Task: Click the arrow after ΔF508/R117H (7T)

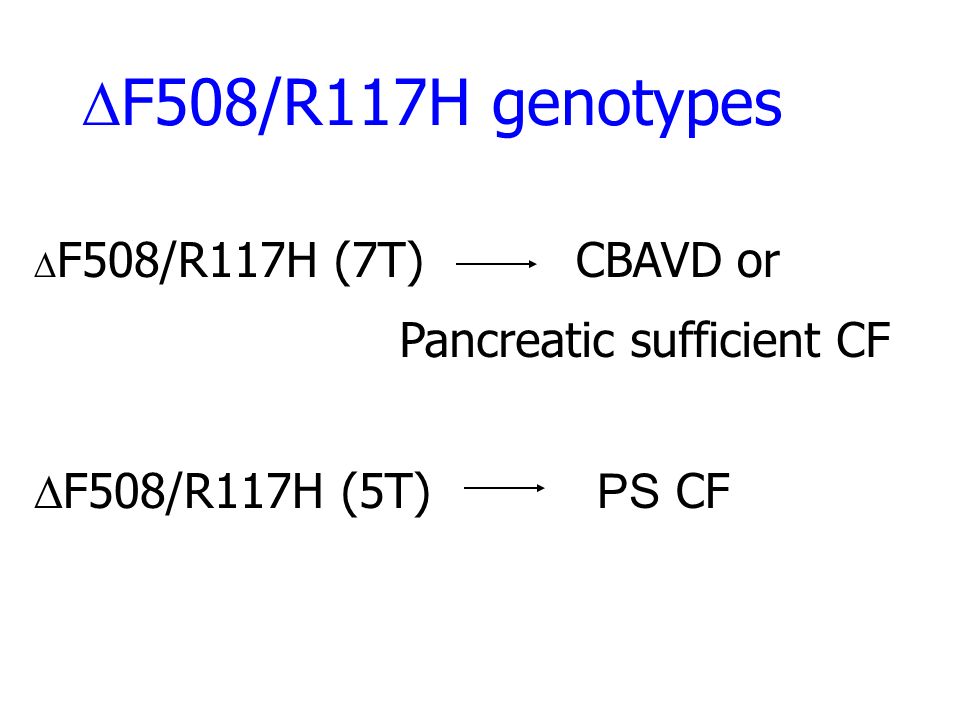Action: point(497,264)
